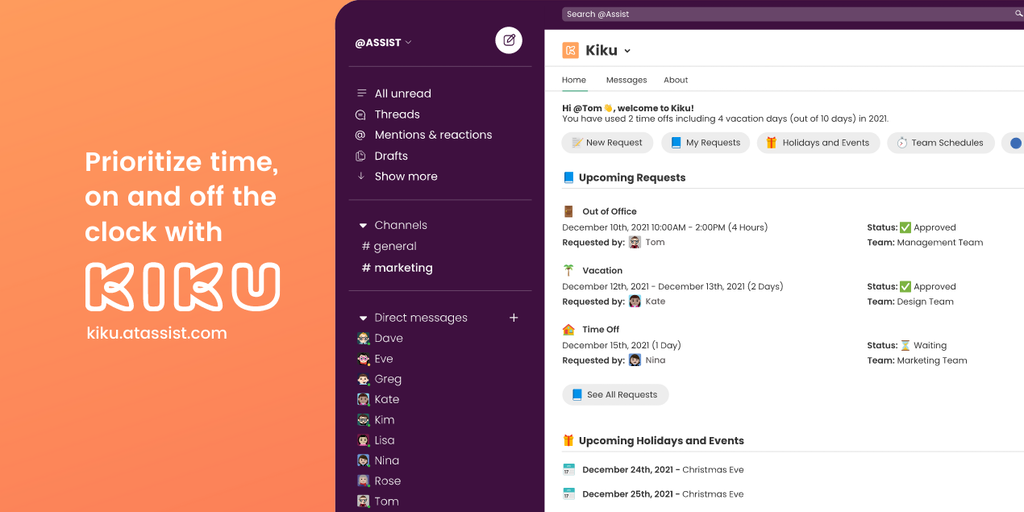Click Nina's avatar in direct messages

(x=364, y=460)
